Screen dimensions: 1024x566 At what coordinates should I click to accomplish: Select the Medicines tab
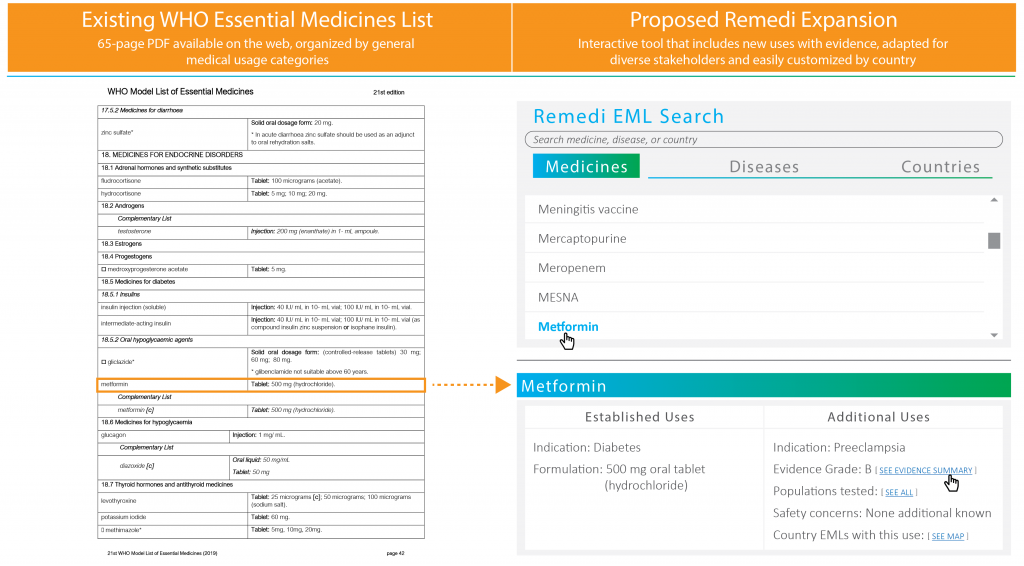point(586,166)
